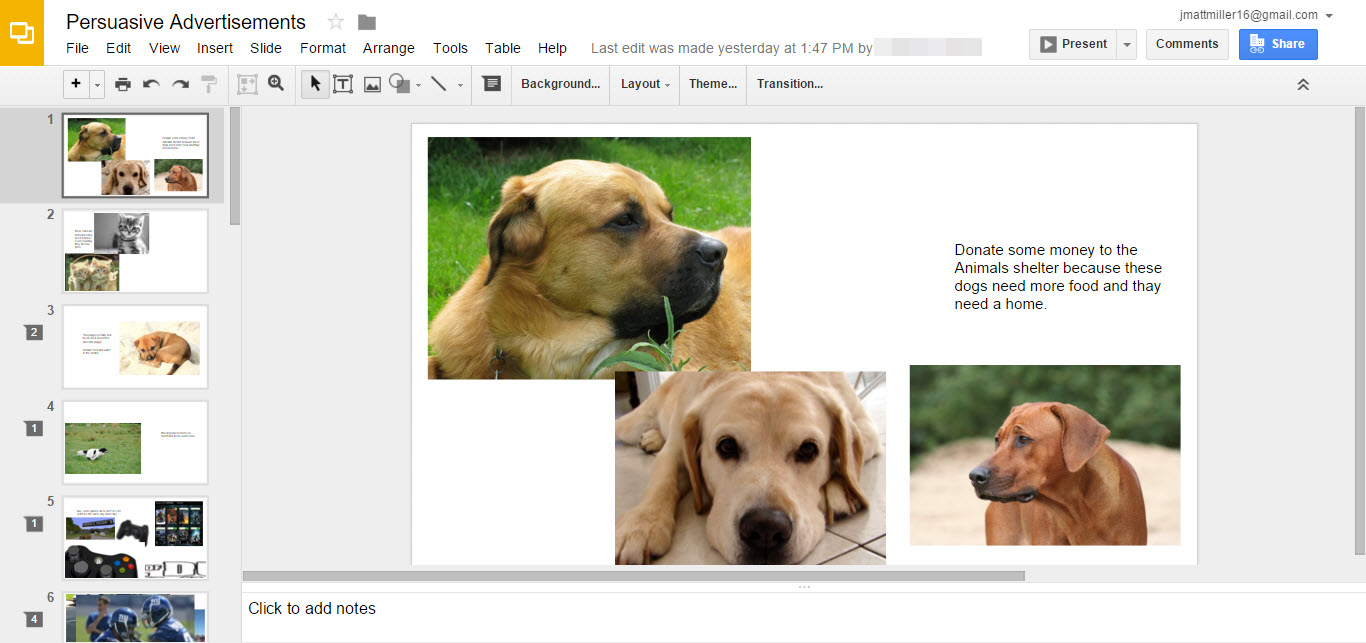
Task: Select slide 2 thumbnail with kittens
Action: (x=135, y=251)
